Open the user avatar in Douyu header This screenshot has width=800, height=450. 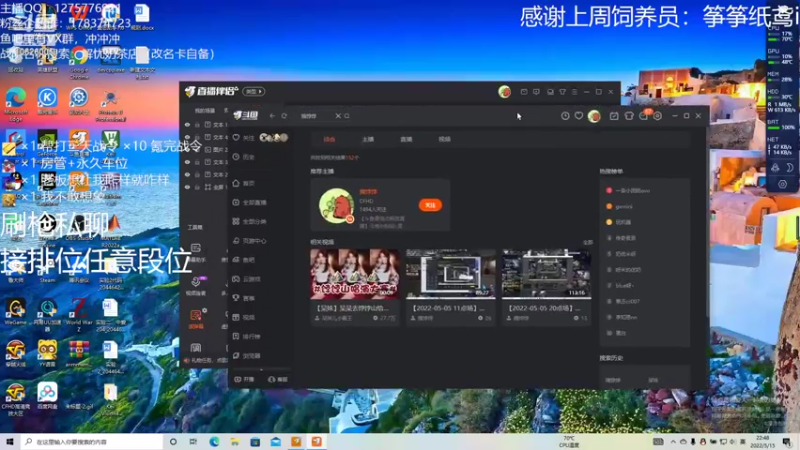594,116
